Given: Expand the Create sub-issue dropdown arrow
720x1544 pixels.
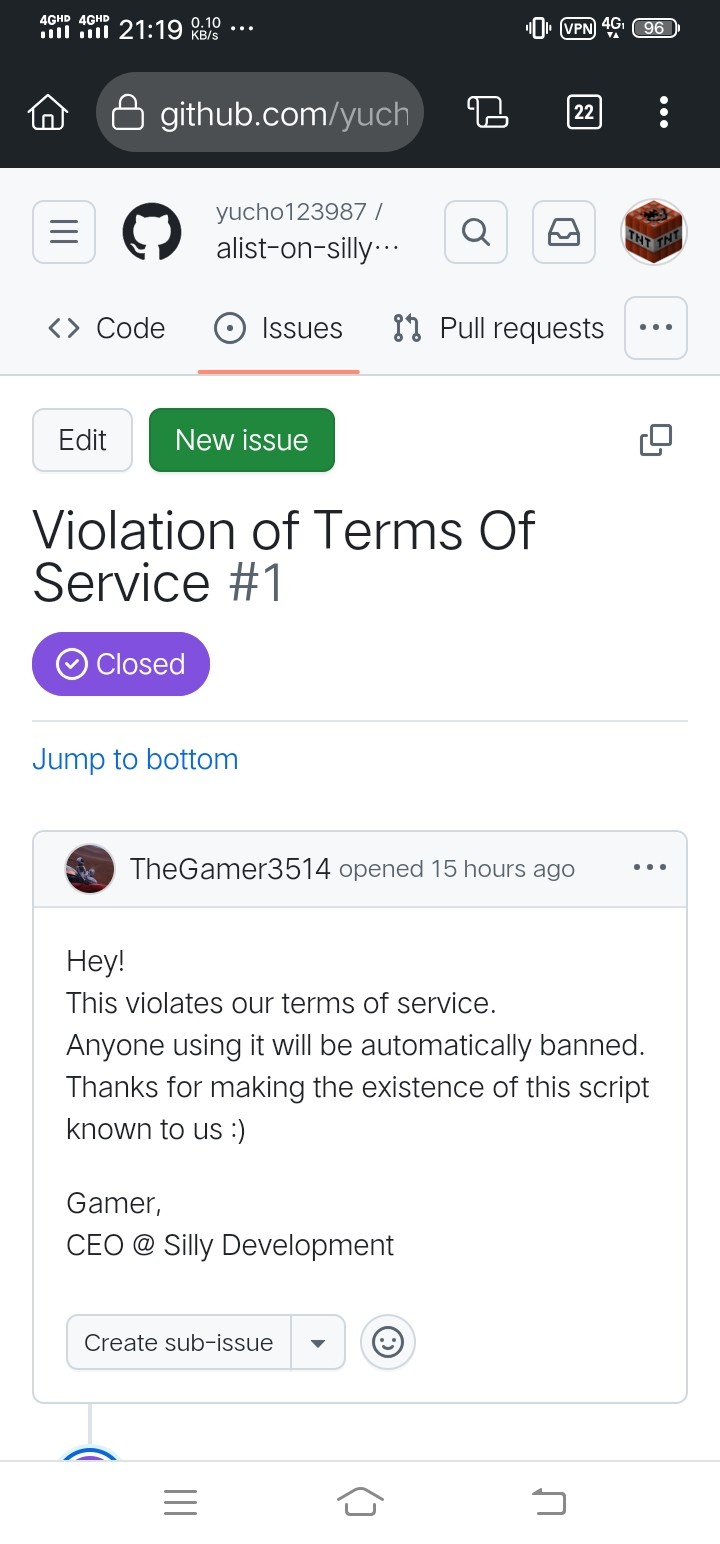Looking at the screenshot, I should tap(318, 1342).
